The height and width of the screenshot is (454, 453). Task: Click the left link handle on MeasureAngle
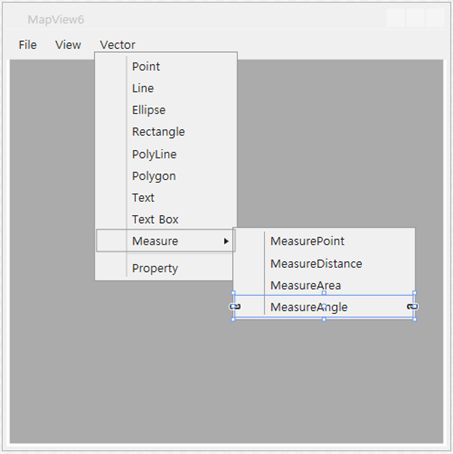tap(235, 306)
